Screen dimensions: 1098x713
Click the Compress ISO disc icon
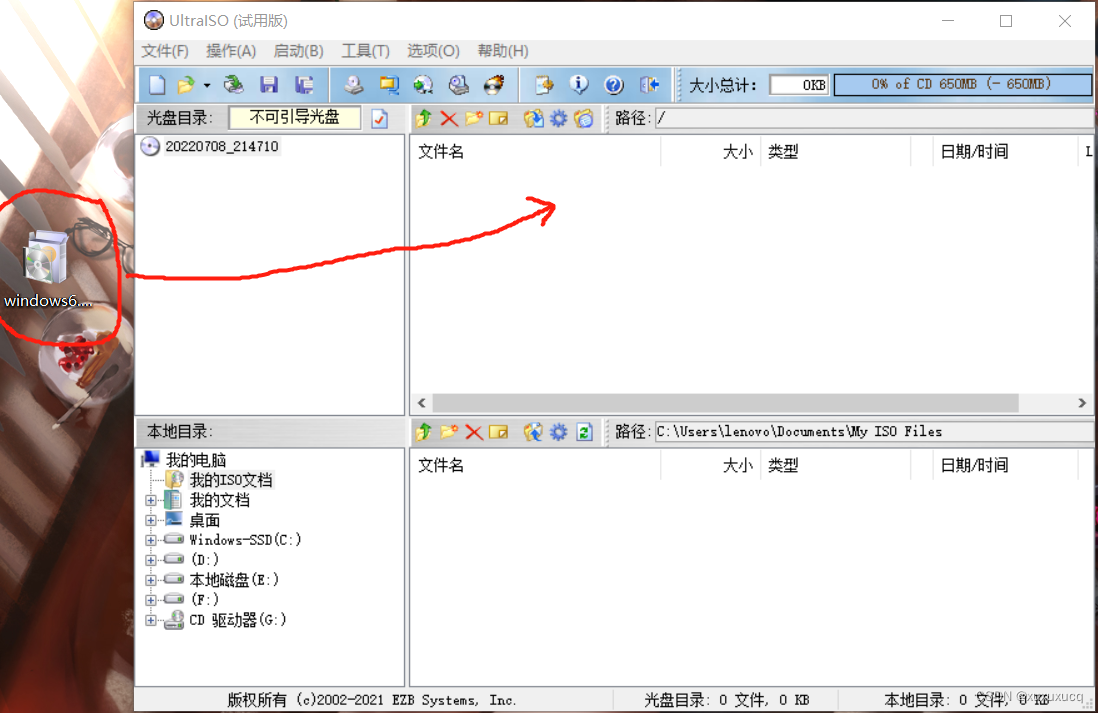[423, 85]
